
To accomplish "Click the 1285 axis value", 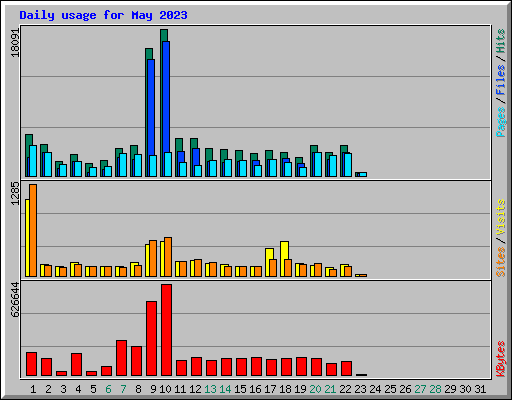I will (15, 193).
